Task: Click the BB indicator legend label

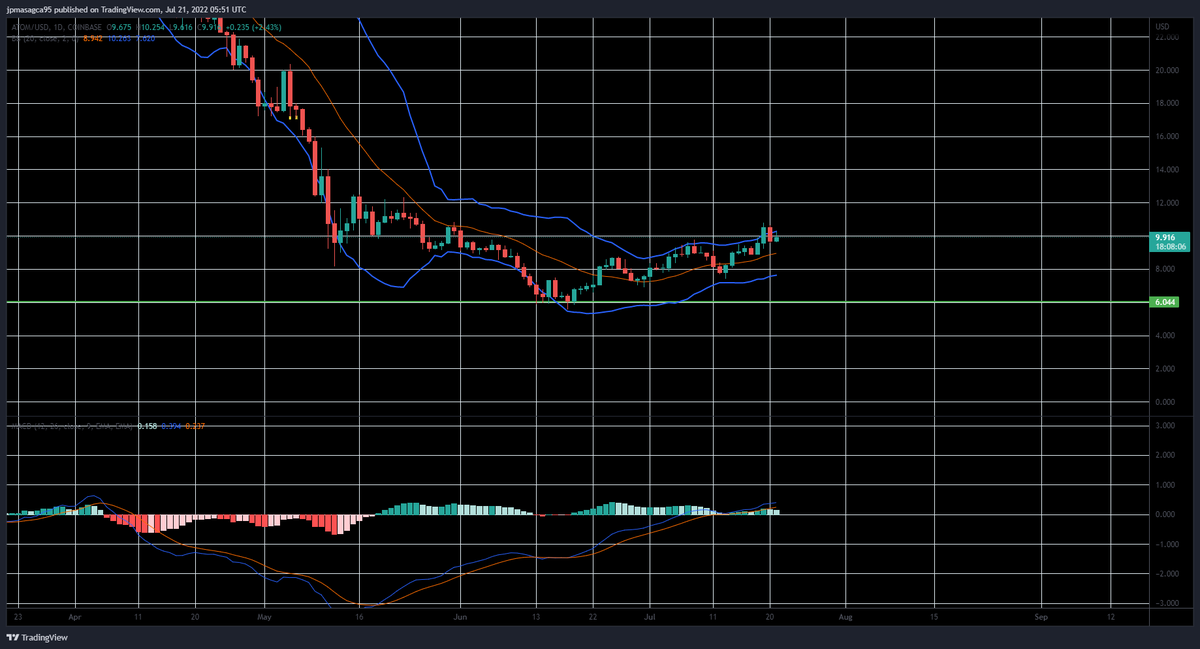Action: (43, 39)
